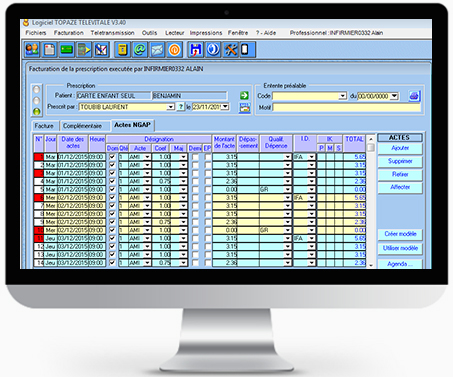Click the green Vitale card toolbar icon

(x=67, y=50)
